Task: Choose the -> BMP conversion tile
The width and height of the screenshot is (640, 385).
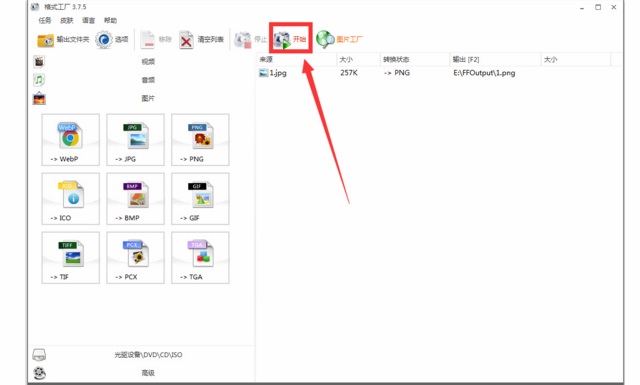Action: [136, 198]
